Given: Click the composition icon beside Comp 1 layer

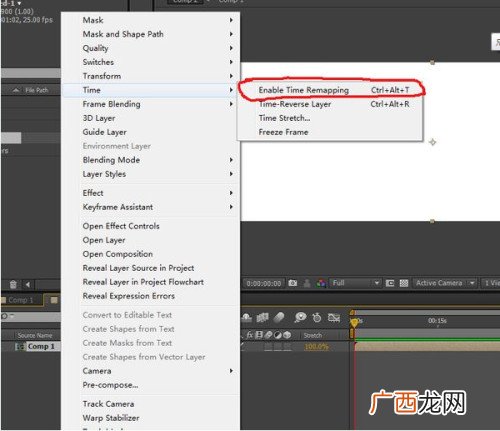Looking at the screenshot, I should [21, 347].
